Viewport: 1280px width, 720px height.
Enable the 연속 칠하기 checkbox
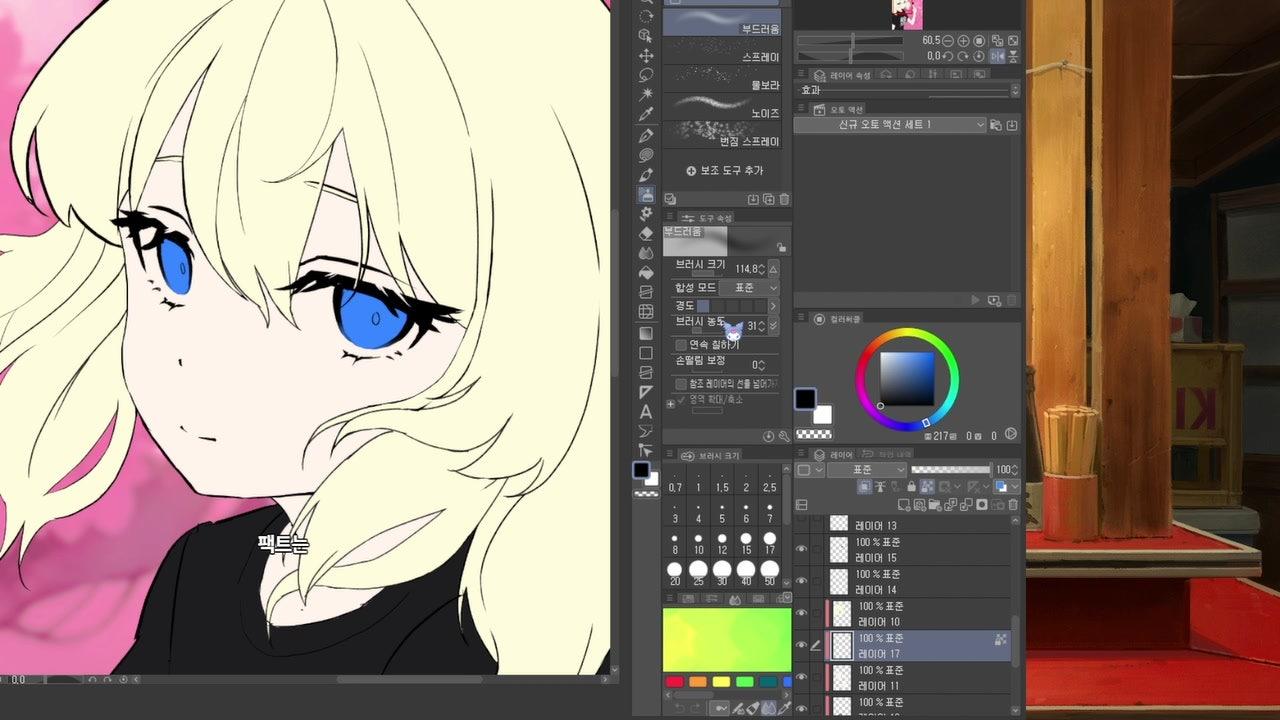[681, 345]
